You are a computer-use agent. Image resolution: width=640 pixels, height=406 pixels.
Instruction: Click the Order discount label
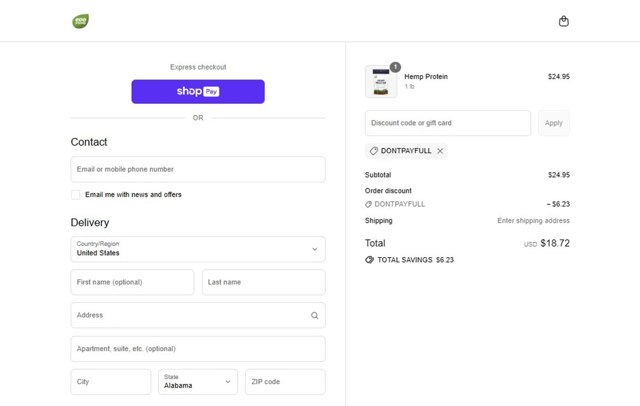pyautogui.click(x=388, y=191)
